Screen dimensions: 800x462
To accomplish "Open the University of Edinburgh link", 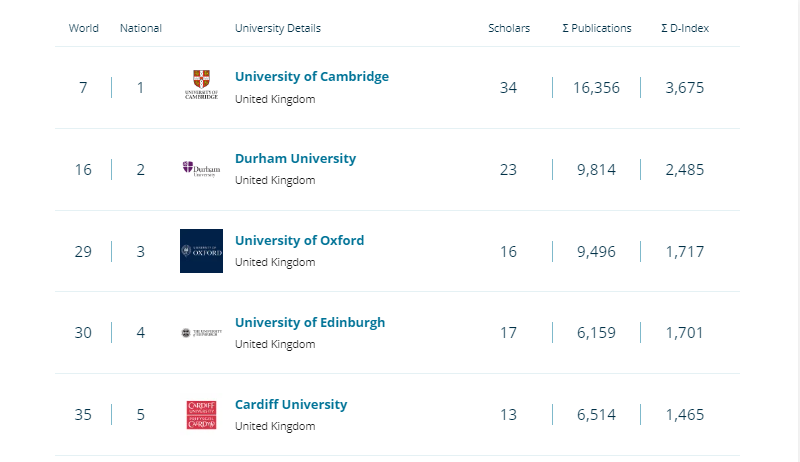I will tap(309, 322).
